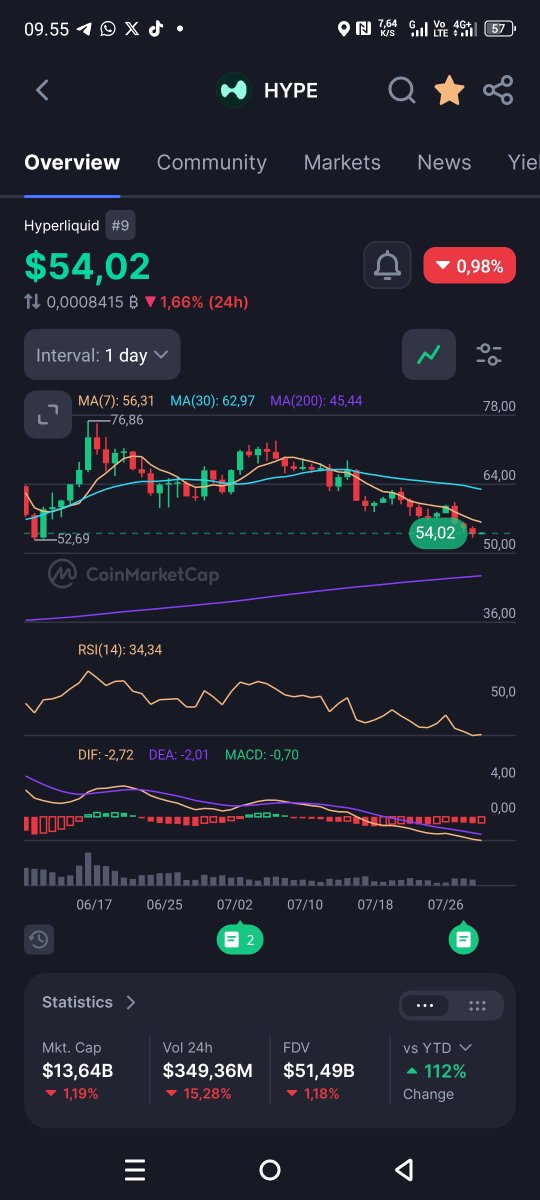Select compact statistics view with dots
Image resolution: width=540 pixels, height=1200 pixels.
425,1006
